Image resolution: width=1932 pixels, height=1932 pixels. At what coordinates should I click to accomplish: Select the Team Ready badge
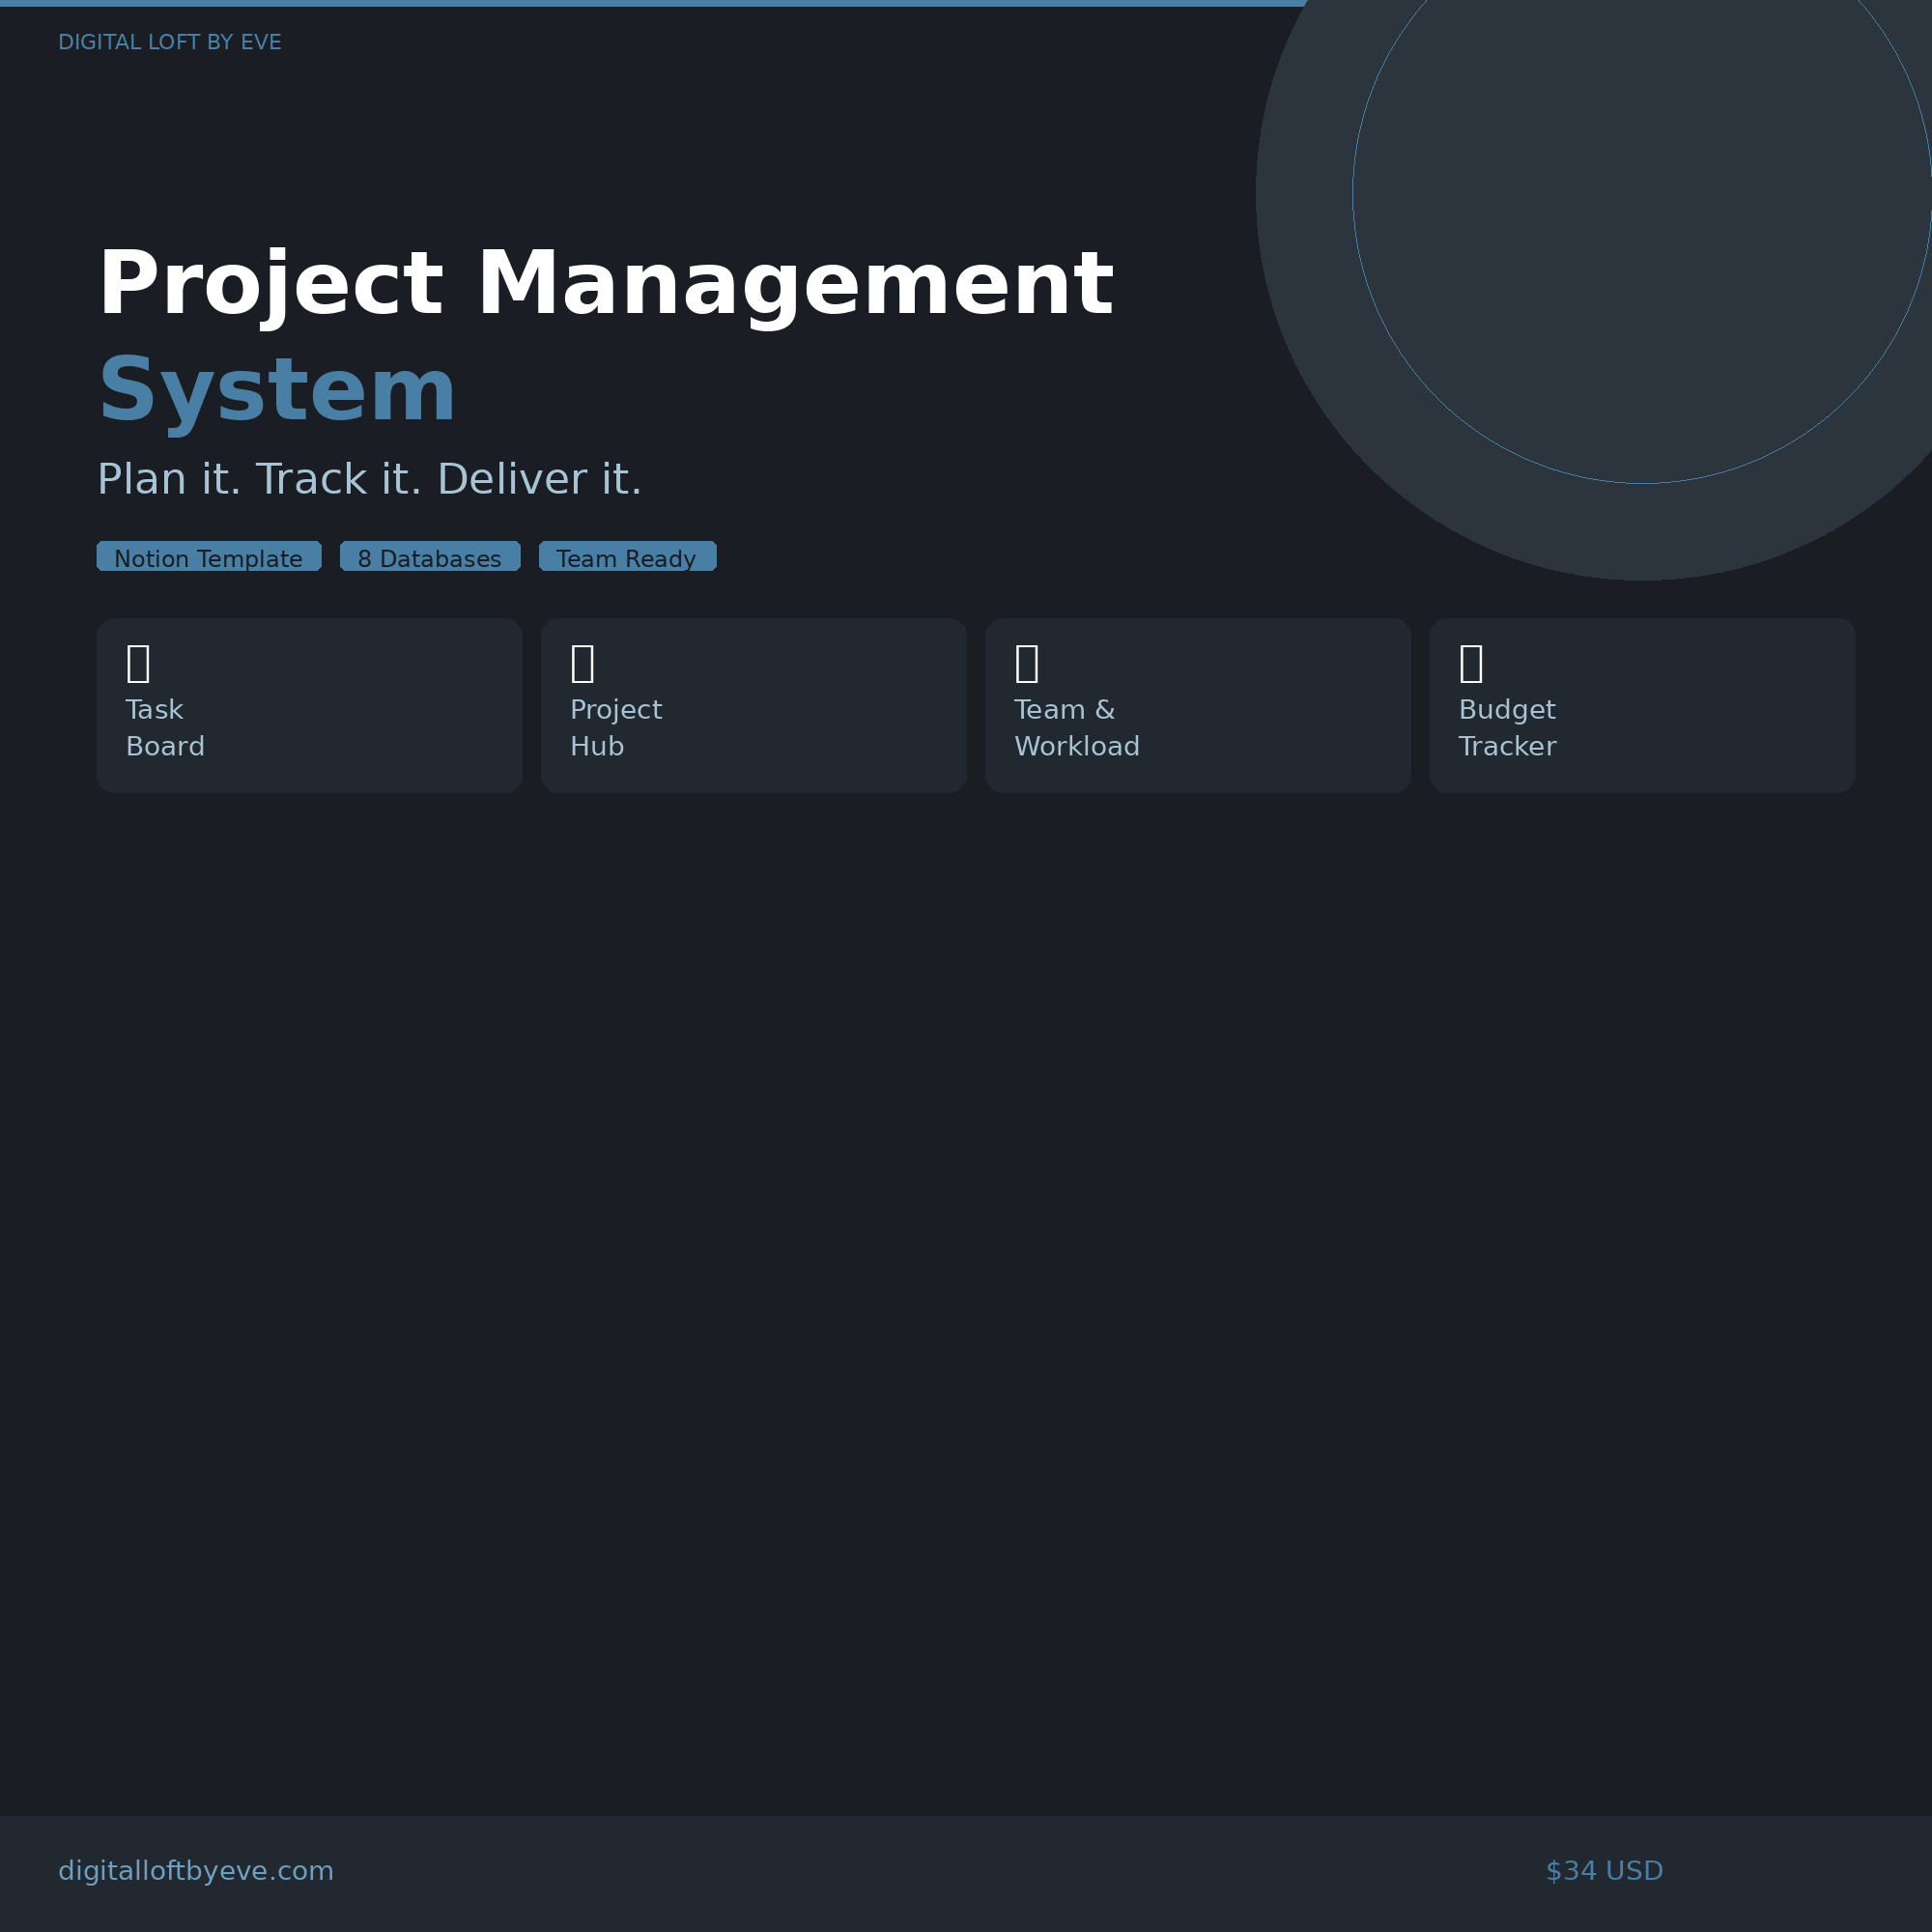click(x=627, y=556)
